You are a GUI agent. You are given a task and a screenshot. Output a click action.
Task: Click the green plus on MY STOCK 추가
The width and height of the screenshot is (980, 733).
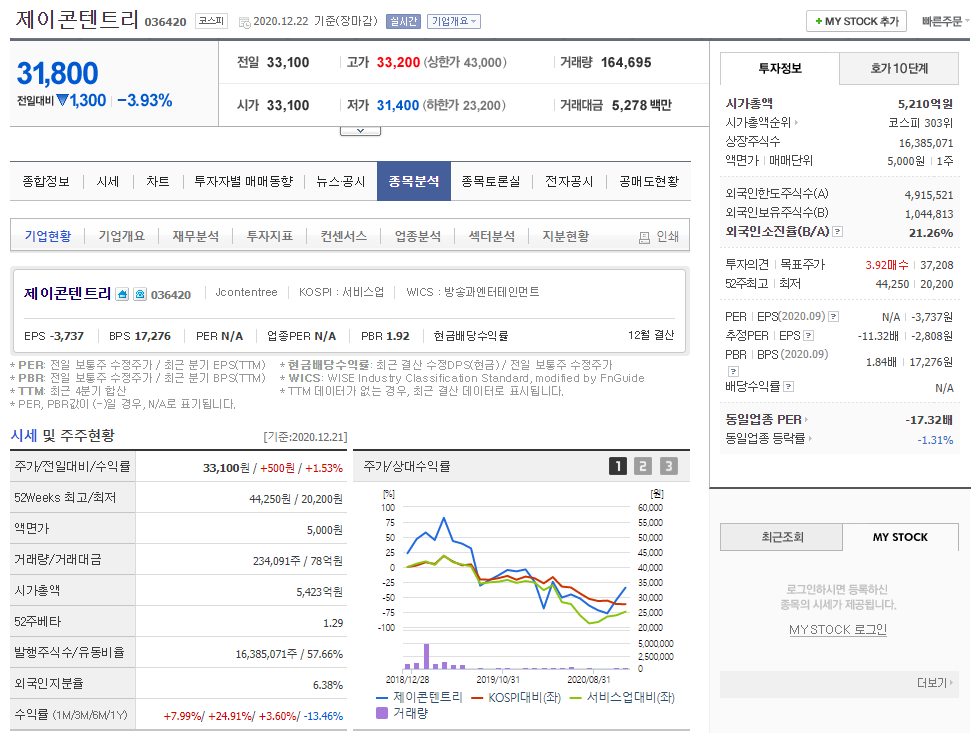[x=818, y=21]
